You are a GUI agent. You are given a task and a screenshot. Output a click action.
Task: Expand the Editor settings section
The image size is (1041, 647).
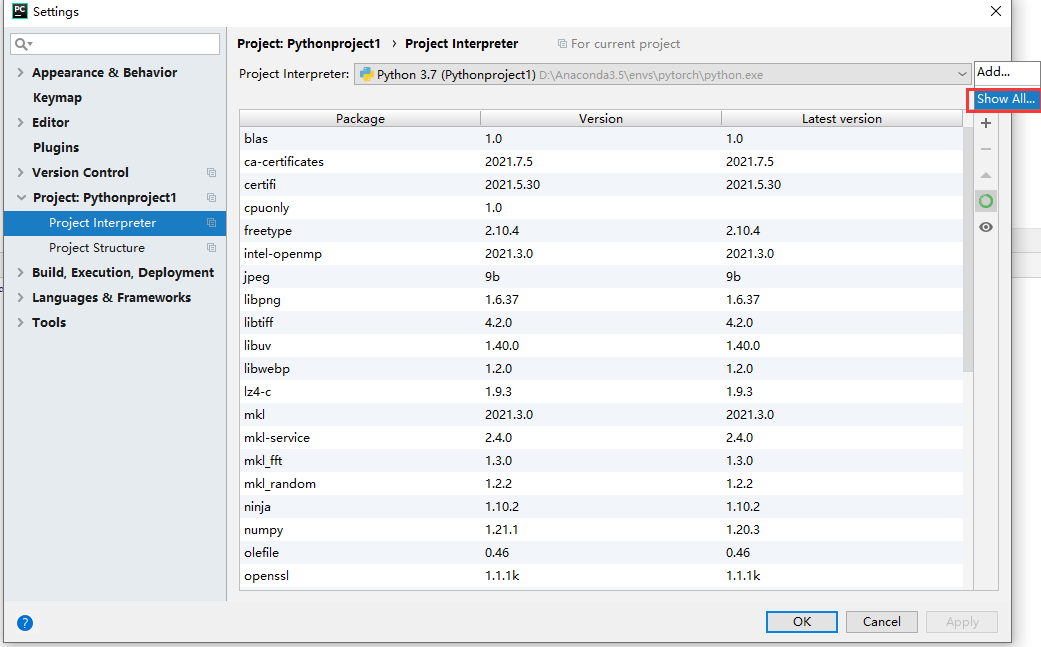point(20,122)
